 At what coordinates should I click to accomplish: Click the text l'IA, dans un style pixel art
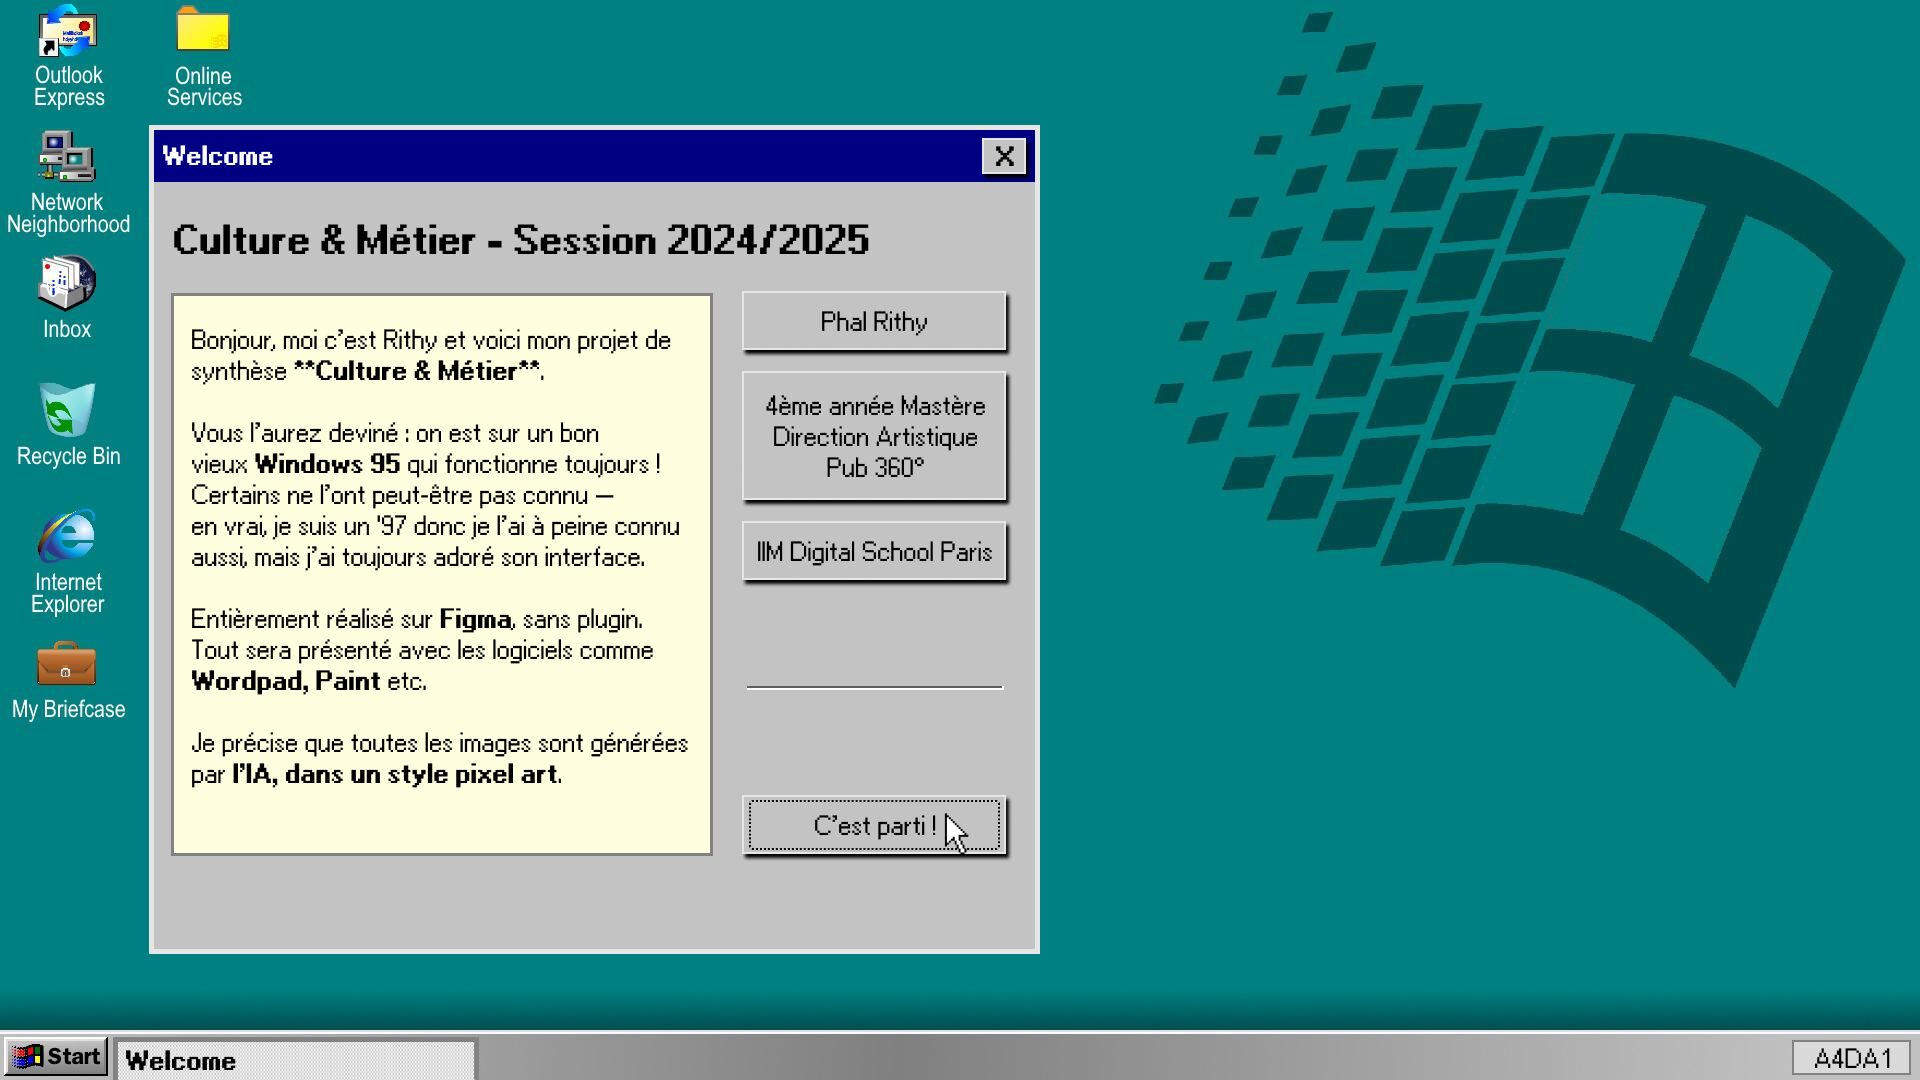click(396, 774)
